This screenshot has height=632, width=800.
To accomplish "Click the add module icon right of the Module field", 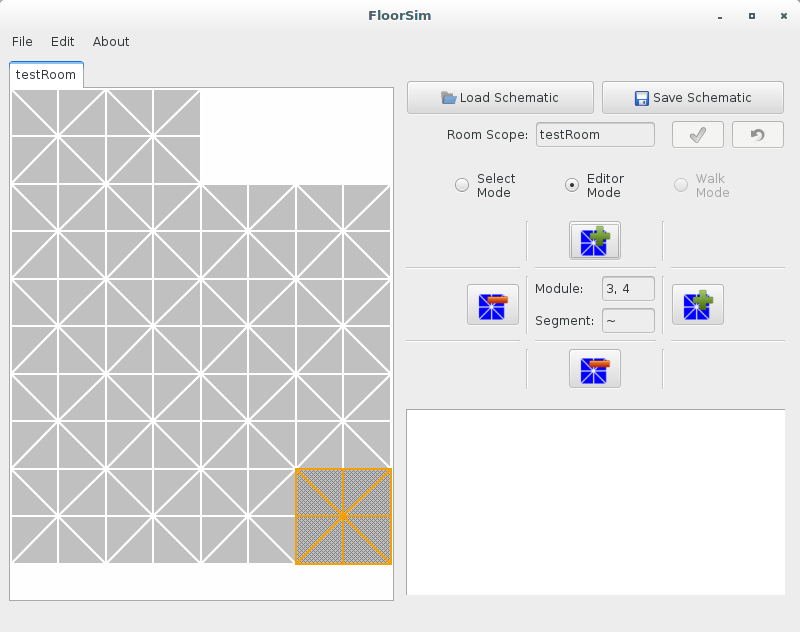I will coord(697,305).
